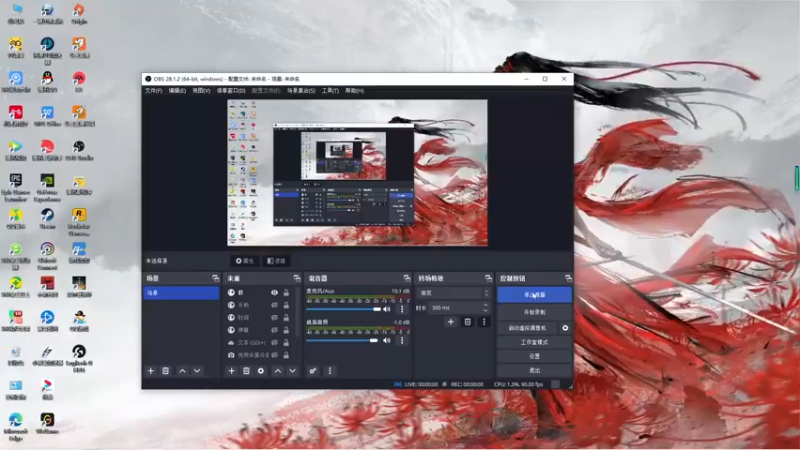The width and height of the screenshot is (800, 450).
Task: Click the blue streaming button in Controls
Action: tap(534, 295)
